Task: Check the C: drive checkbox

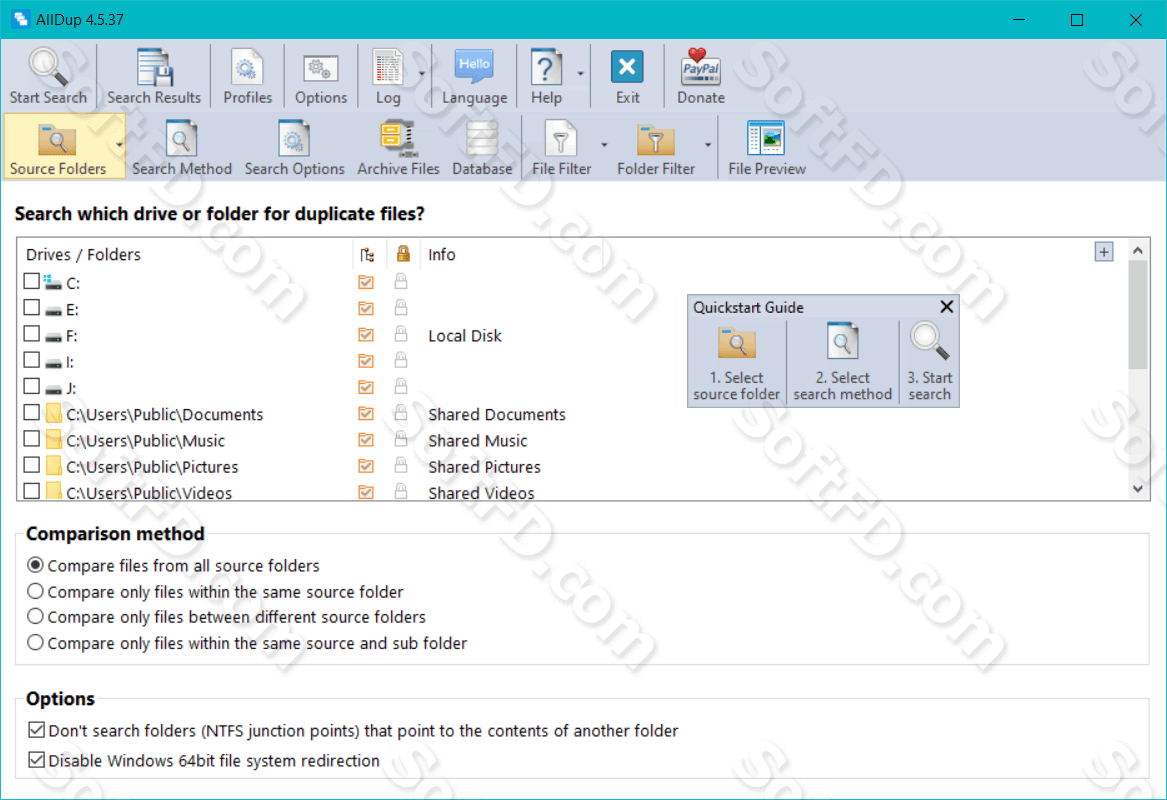Action: (x=31, y=281)
